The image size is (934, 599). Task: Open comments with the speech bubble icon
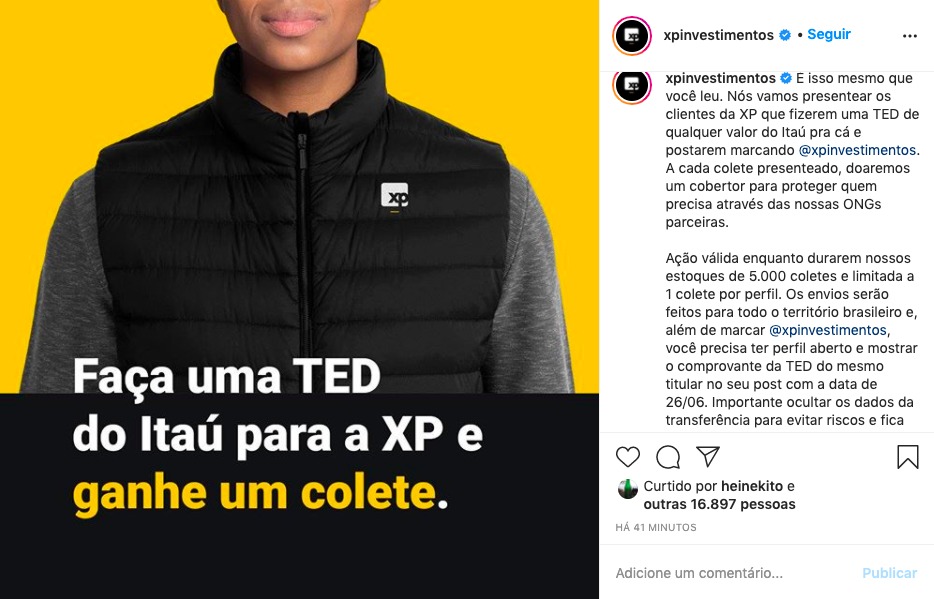tap(668, 457)
